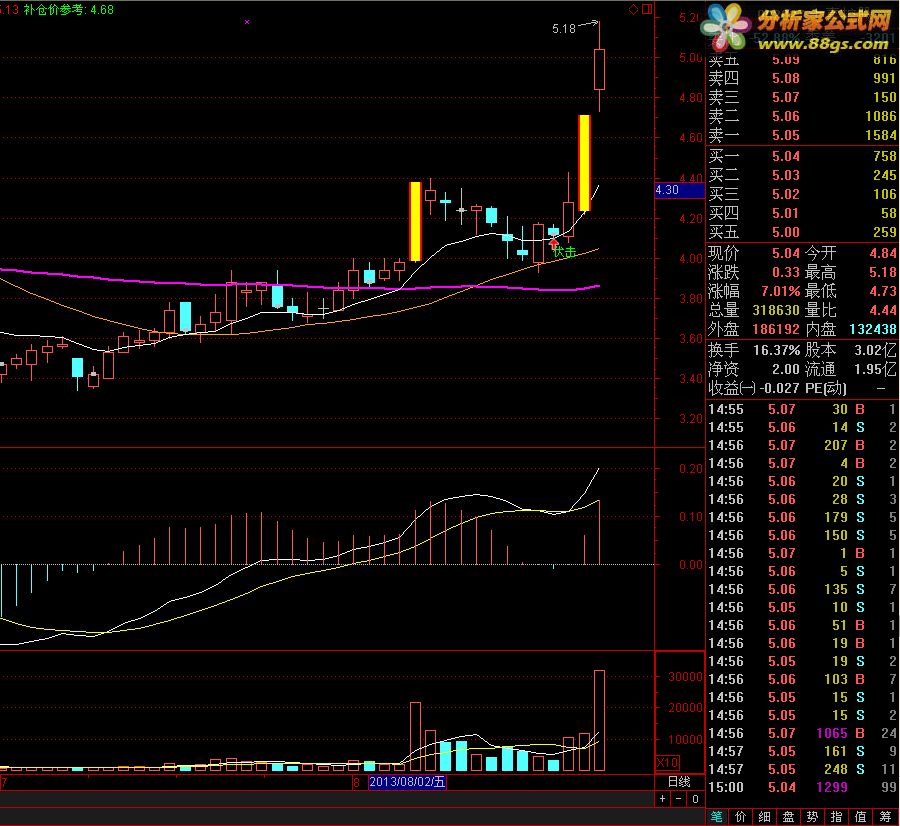The height and width of the screenshot is (826, 900).
Task: Click the 买三 bid row at 5.02
Action: (802, 194)
